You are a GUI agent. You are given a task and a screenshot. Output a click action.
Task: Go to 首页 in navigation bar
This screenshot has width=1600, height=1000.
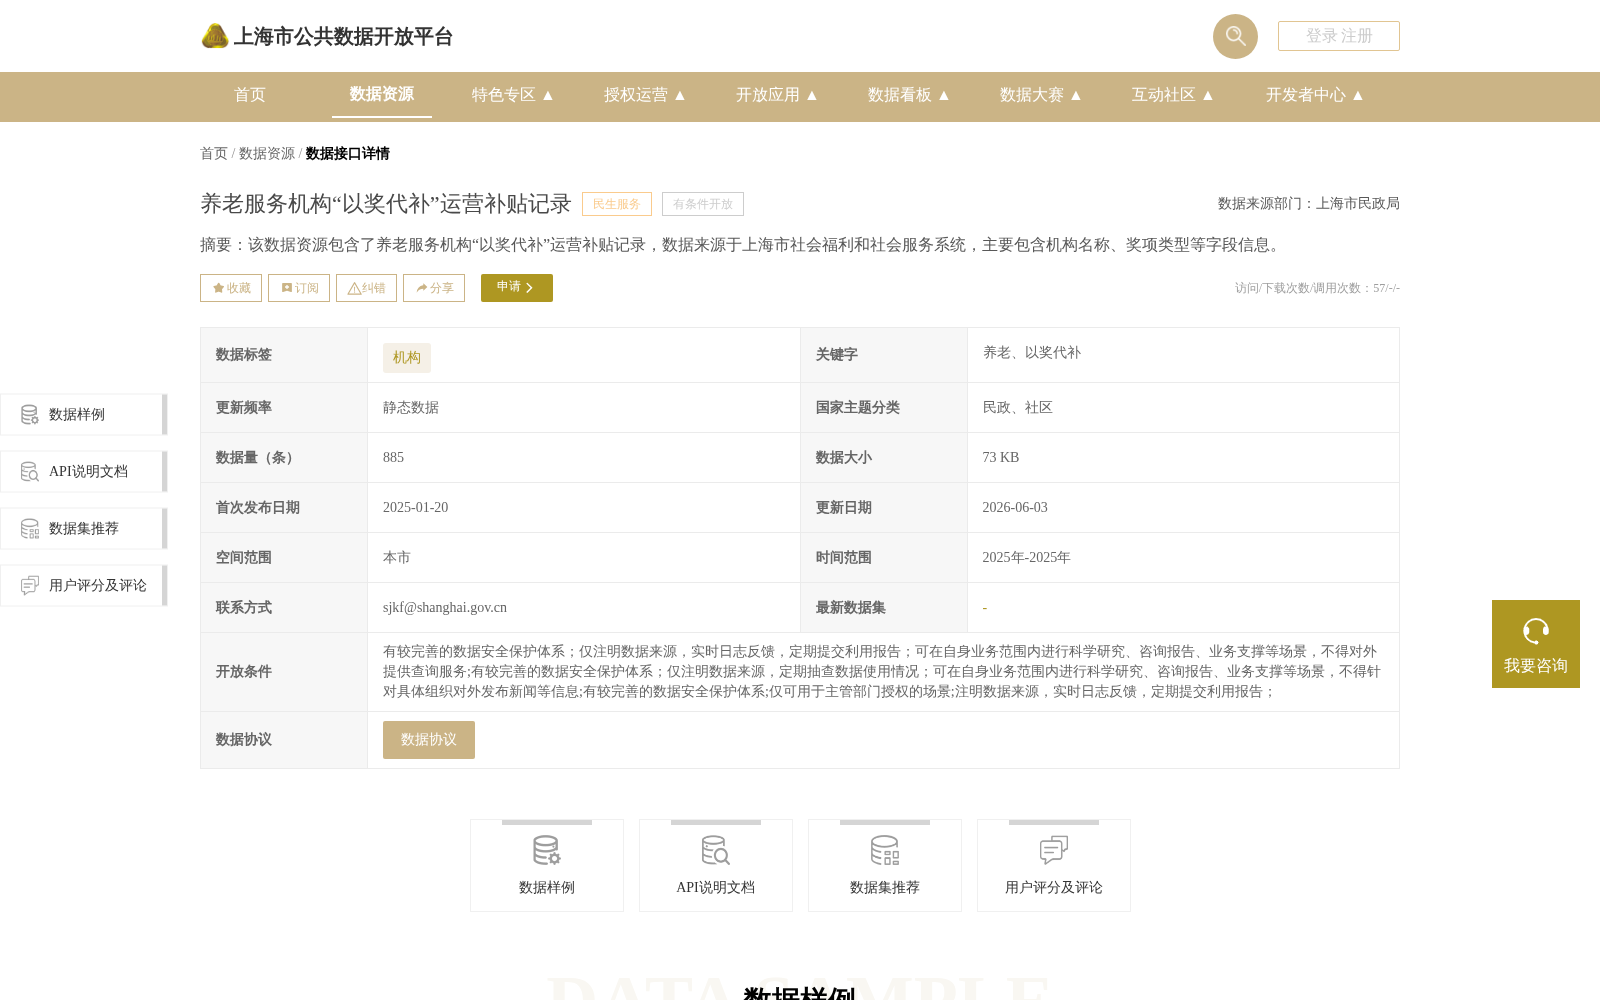click(x=250, y=95)
